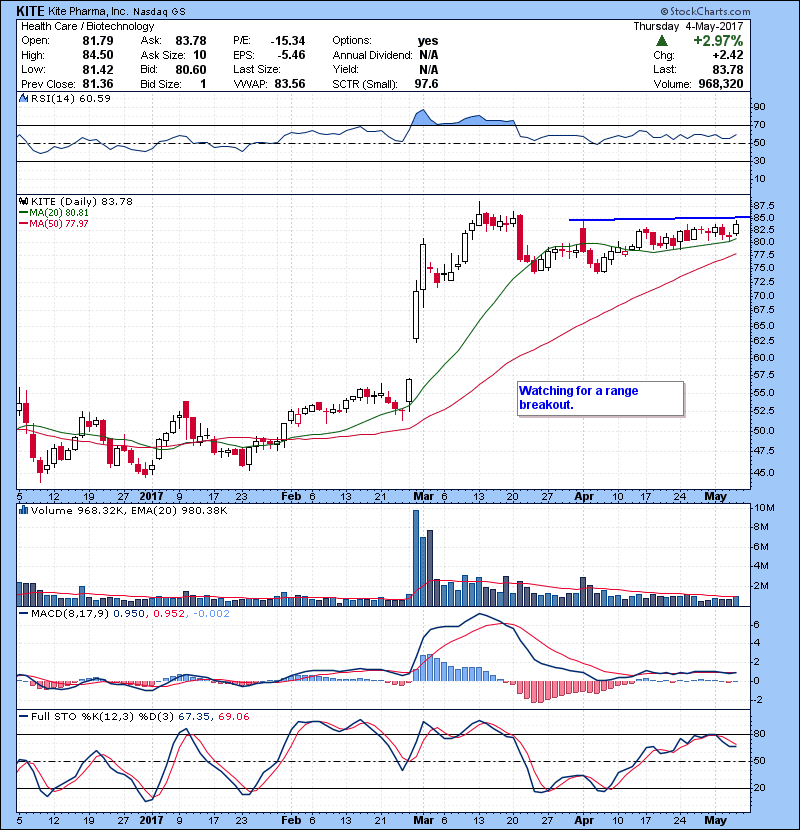The width and height of the screenshot is (800, 830).
Task: Click the RSI value 60.59
Action: tap(96, 98)
